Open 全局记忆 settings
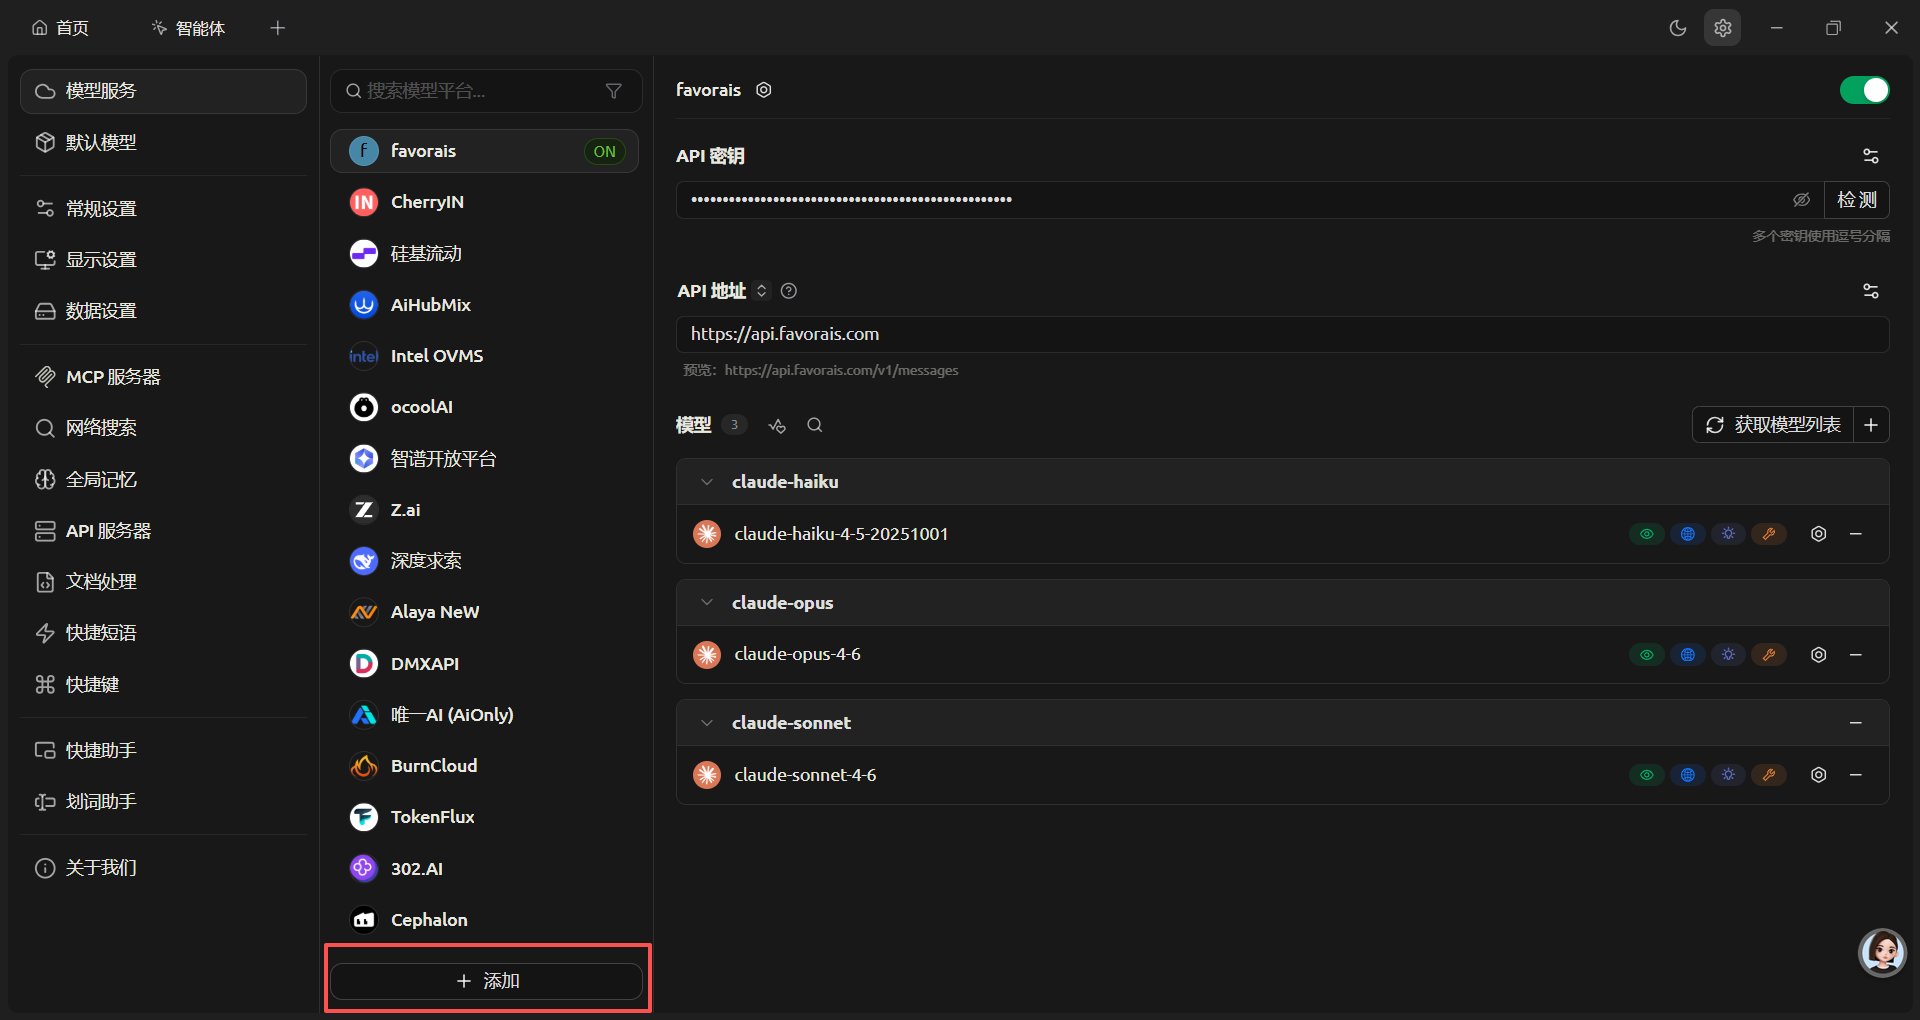1920x1020 pixels. click(x=163, y=480)
